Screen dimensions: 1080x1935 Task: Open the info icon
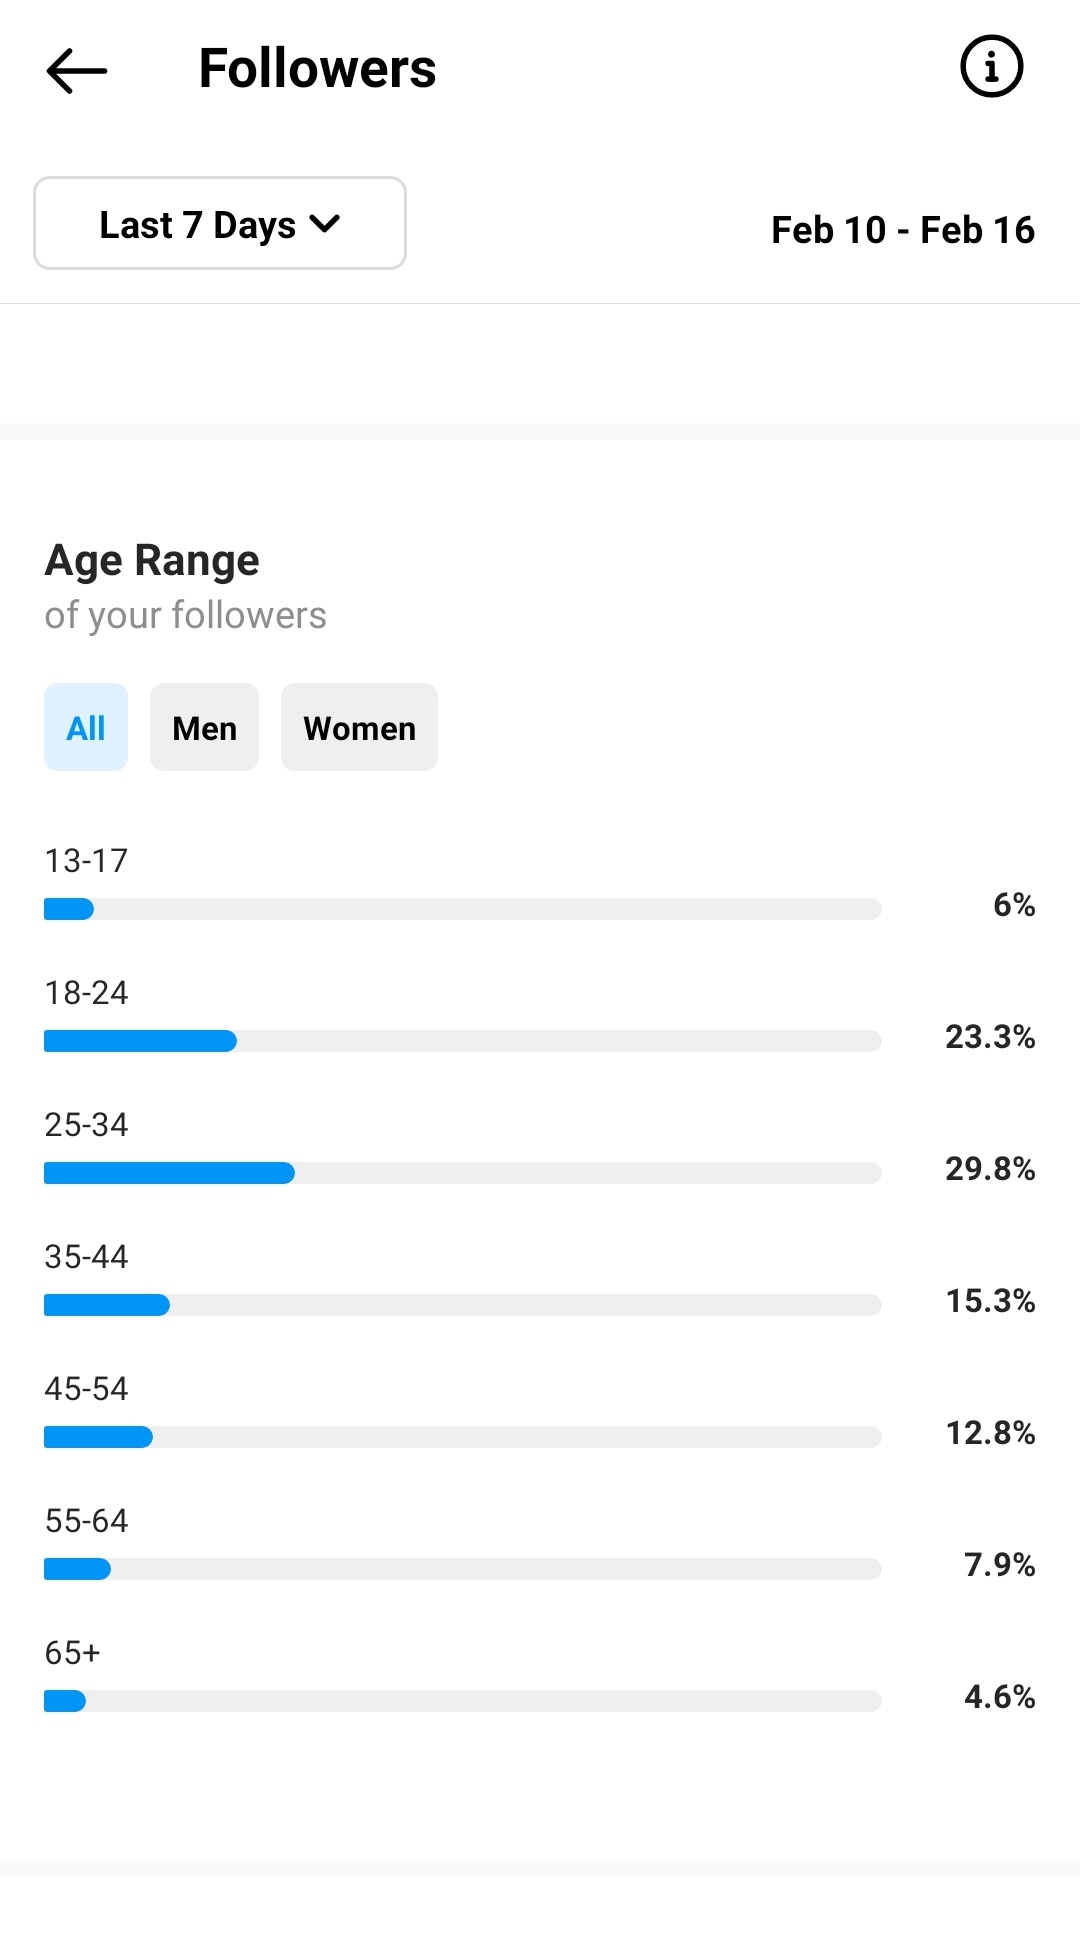991,67
